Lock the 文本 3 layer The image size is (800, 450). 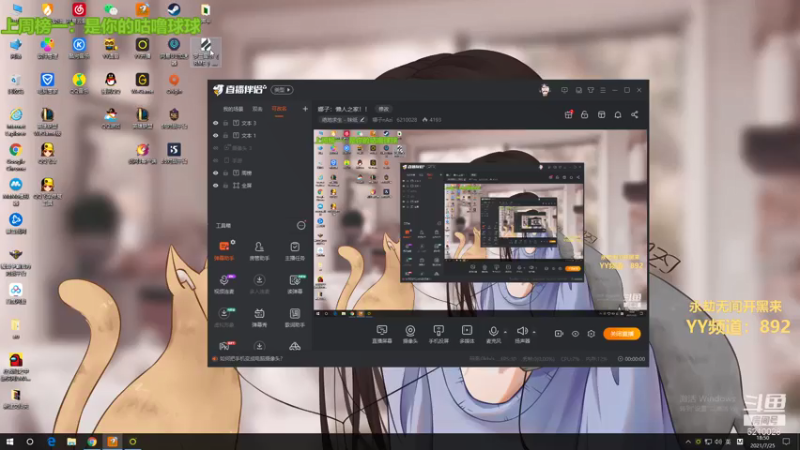click(x=226, y=123)
